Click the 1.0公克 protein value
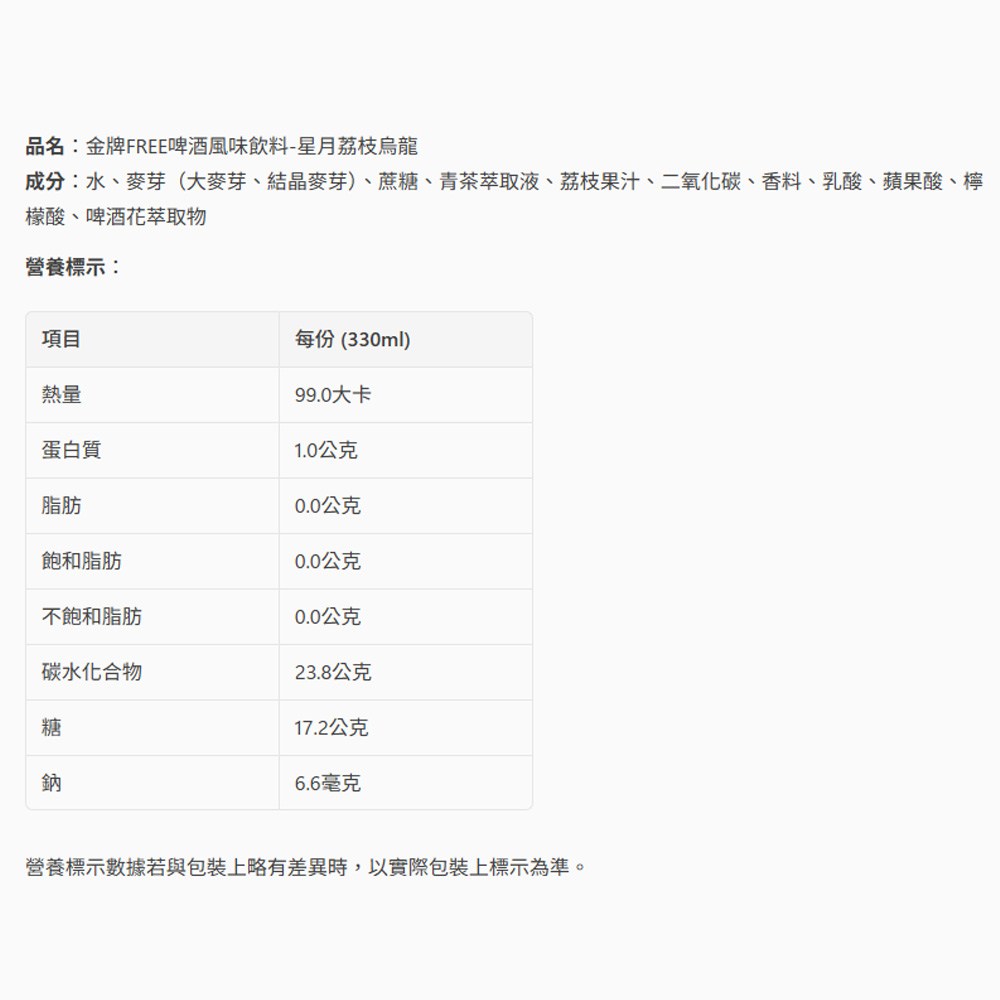The image size is (1000, 1000). [326, 451]
